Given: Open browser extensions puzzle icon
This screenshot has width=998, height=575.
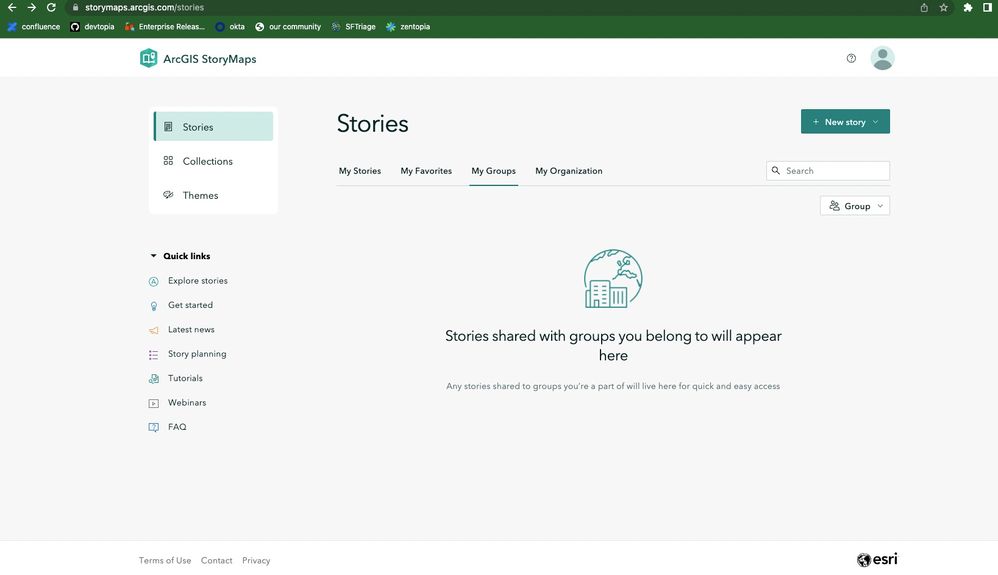Looking at the screenshot, I should [967, 8].
